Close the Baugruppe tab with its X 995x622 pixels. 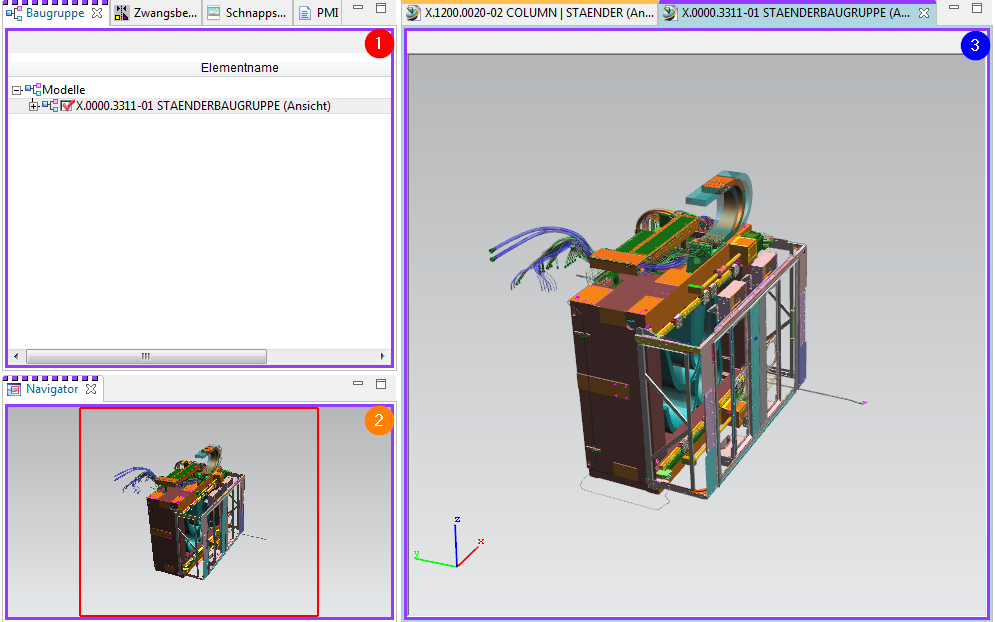tap(97, 13)
